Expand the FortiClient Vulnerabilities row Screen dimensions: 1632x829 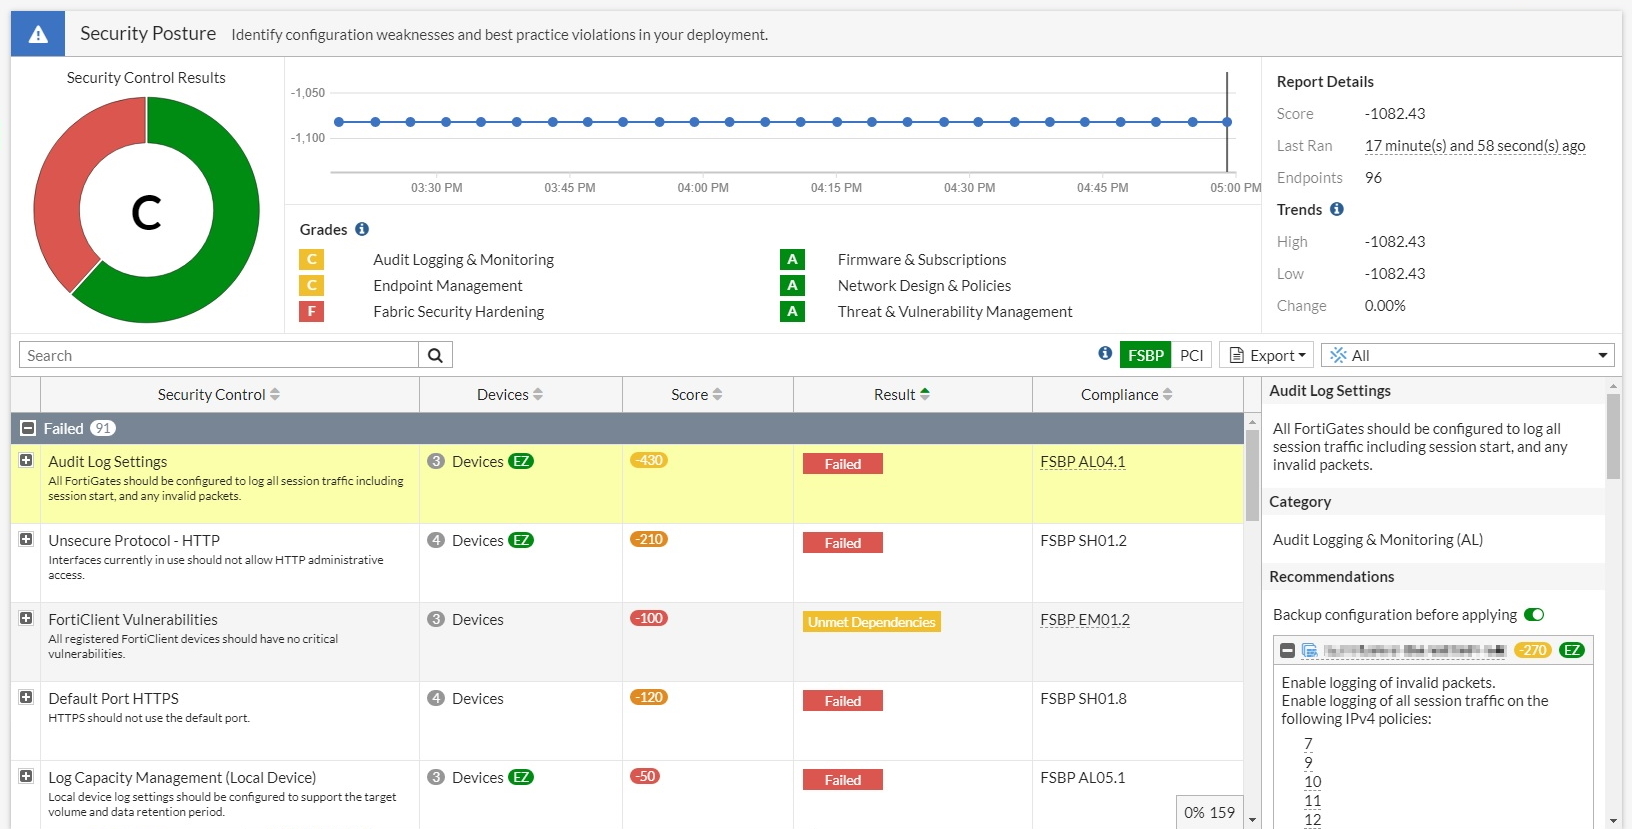click(x=26, y=618)
